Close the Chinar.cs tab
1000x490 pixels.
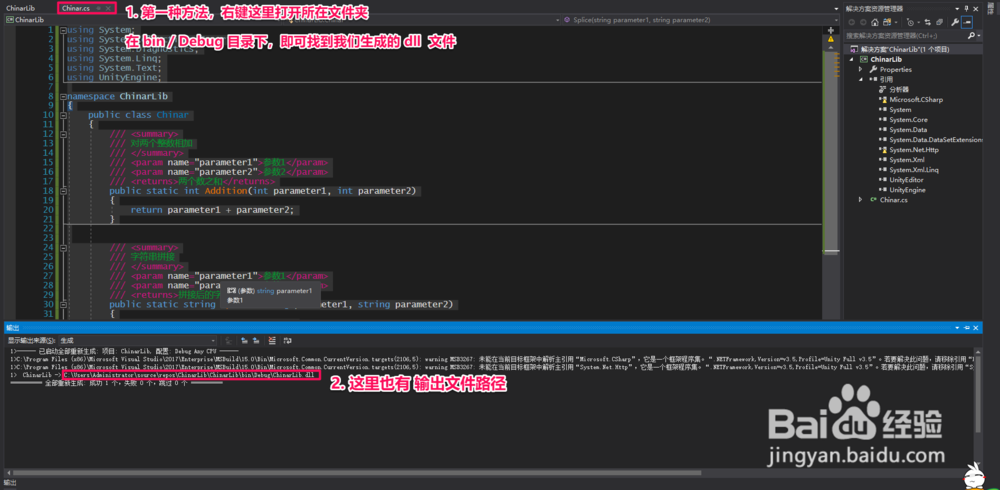click(109, 9)
